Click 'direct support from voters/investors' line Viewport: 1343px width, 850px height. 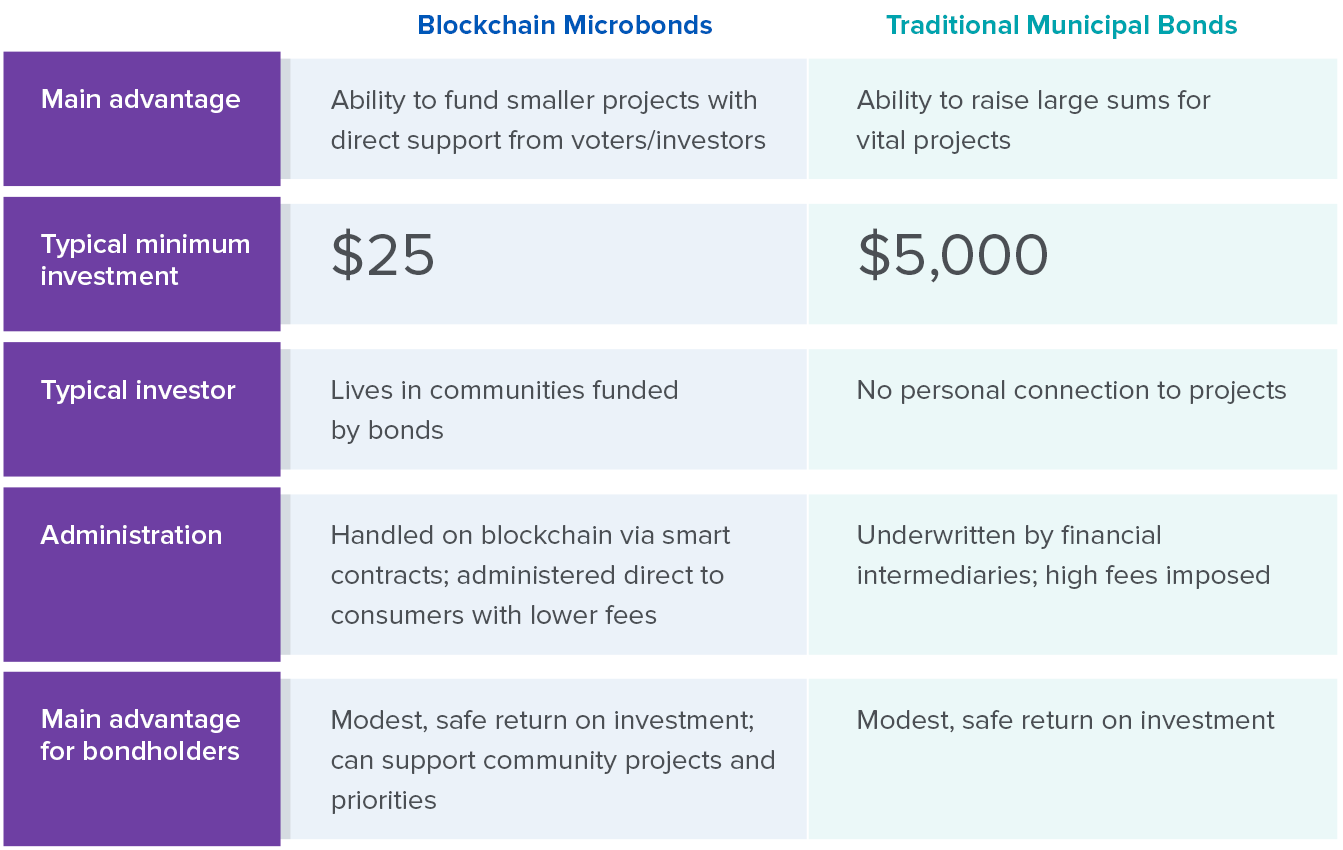tap(548, 140)
